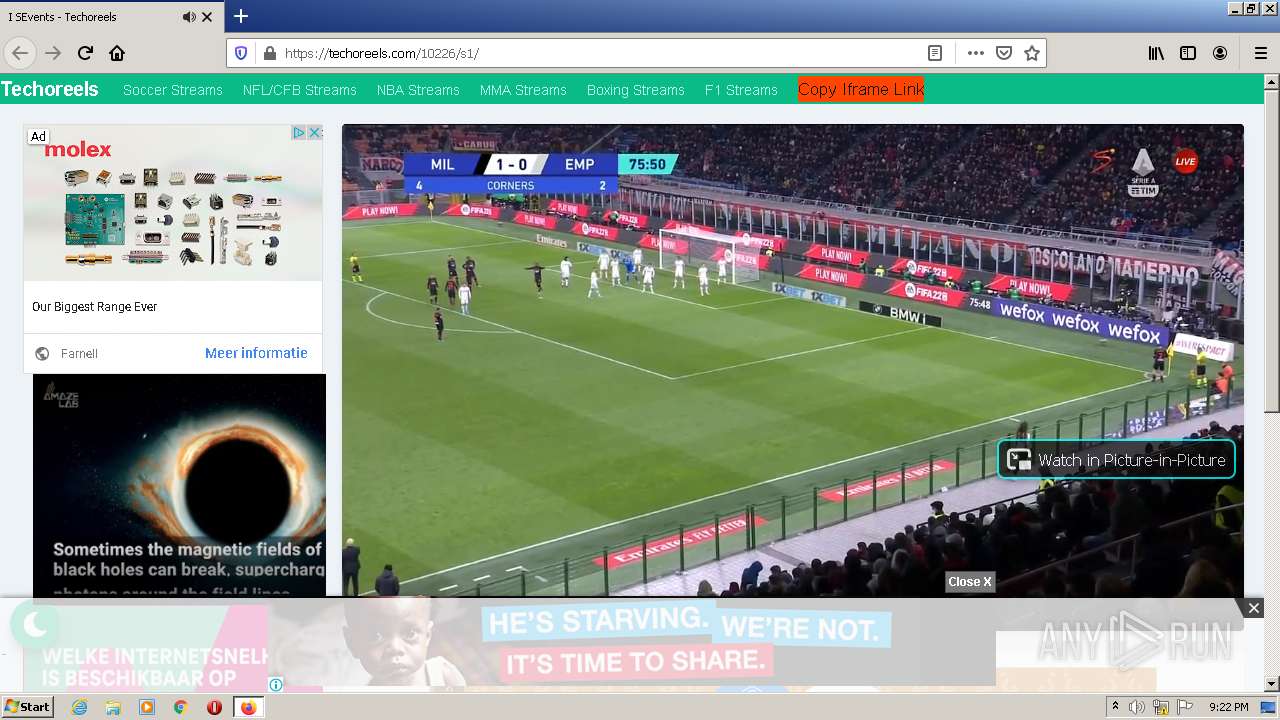The image size is (1280, 720).
Task: Go forward to next page
Action: point(53,53)
